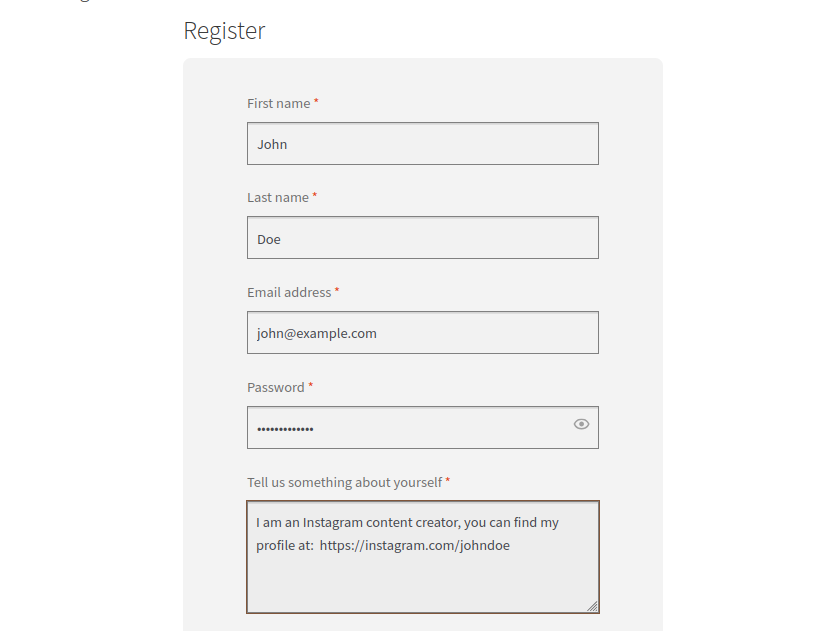Select the Email address input field
The image size is (839, 631).
tap(423, 332)
